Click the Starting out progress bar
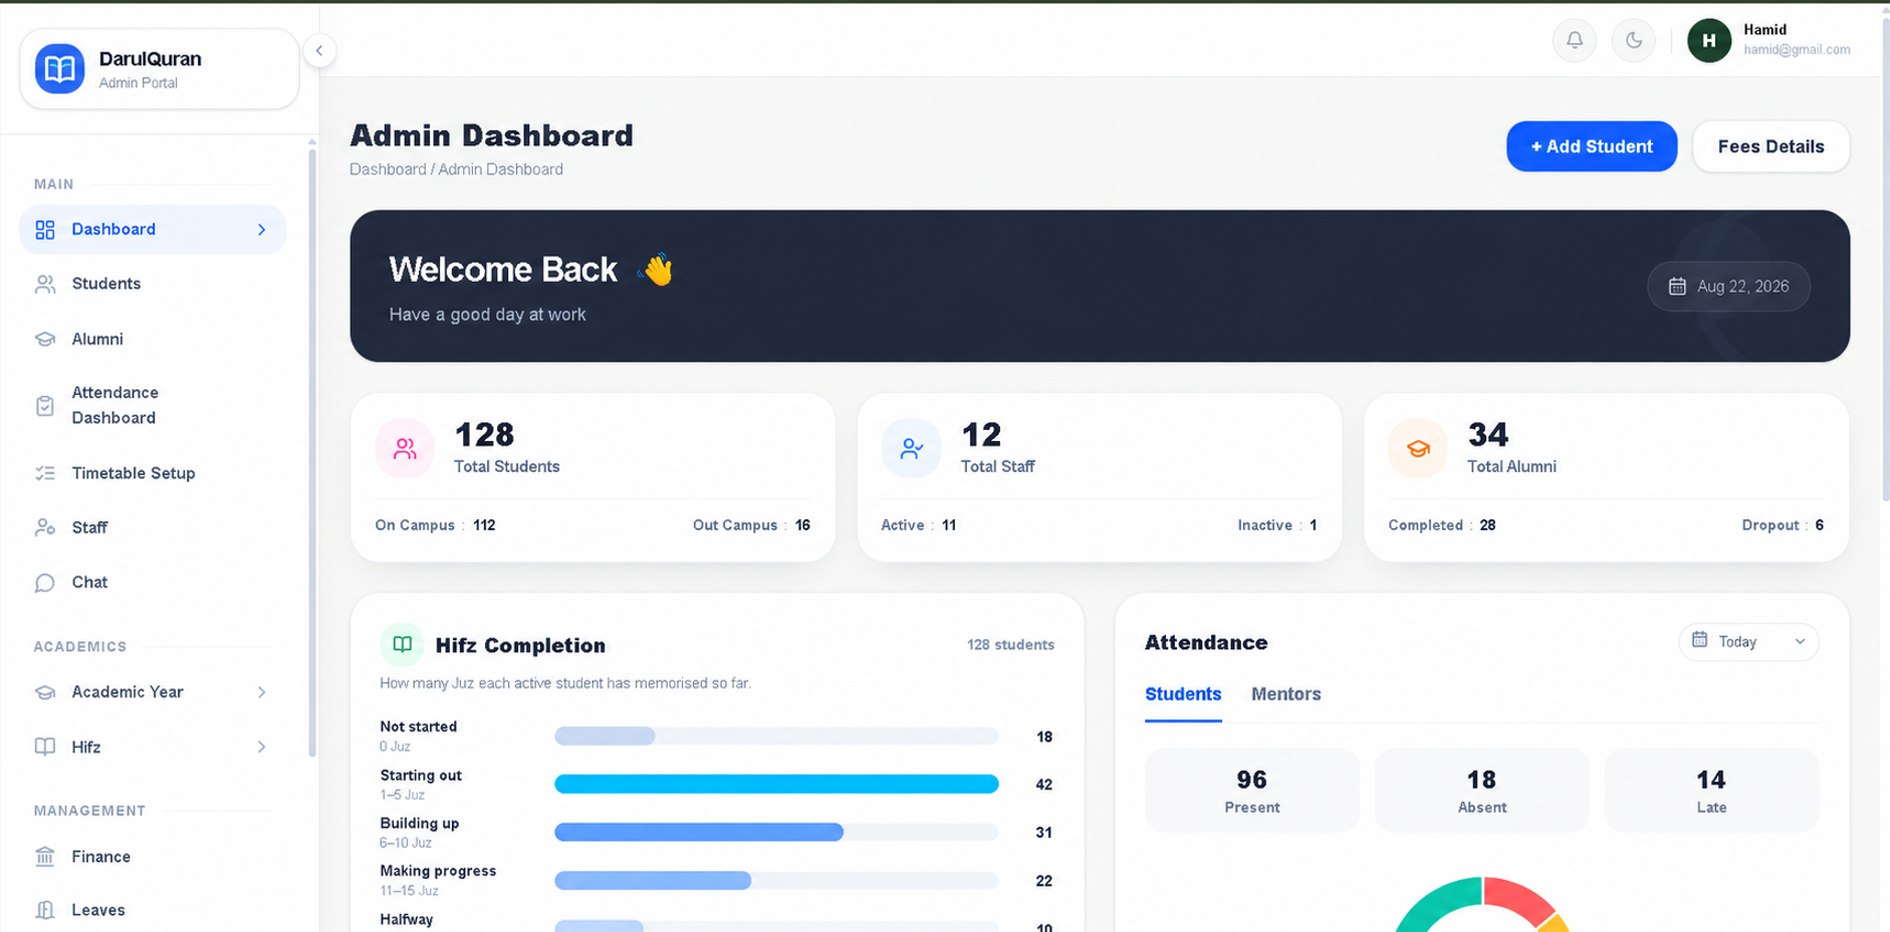1890x932 pixels. tap(776, 784)
